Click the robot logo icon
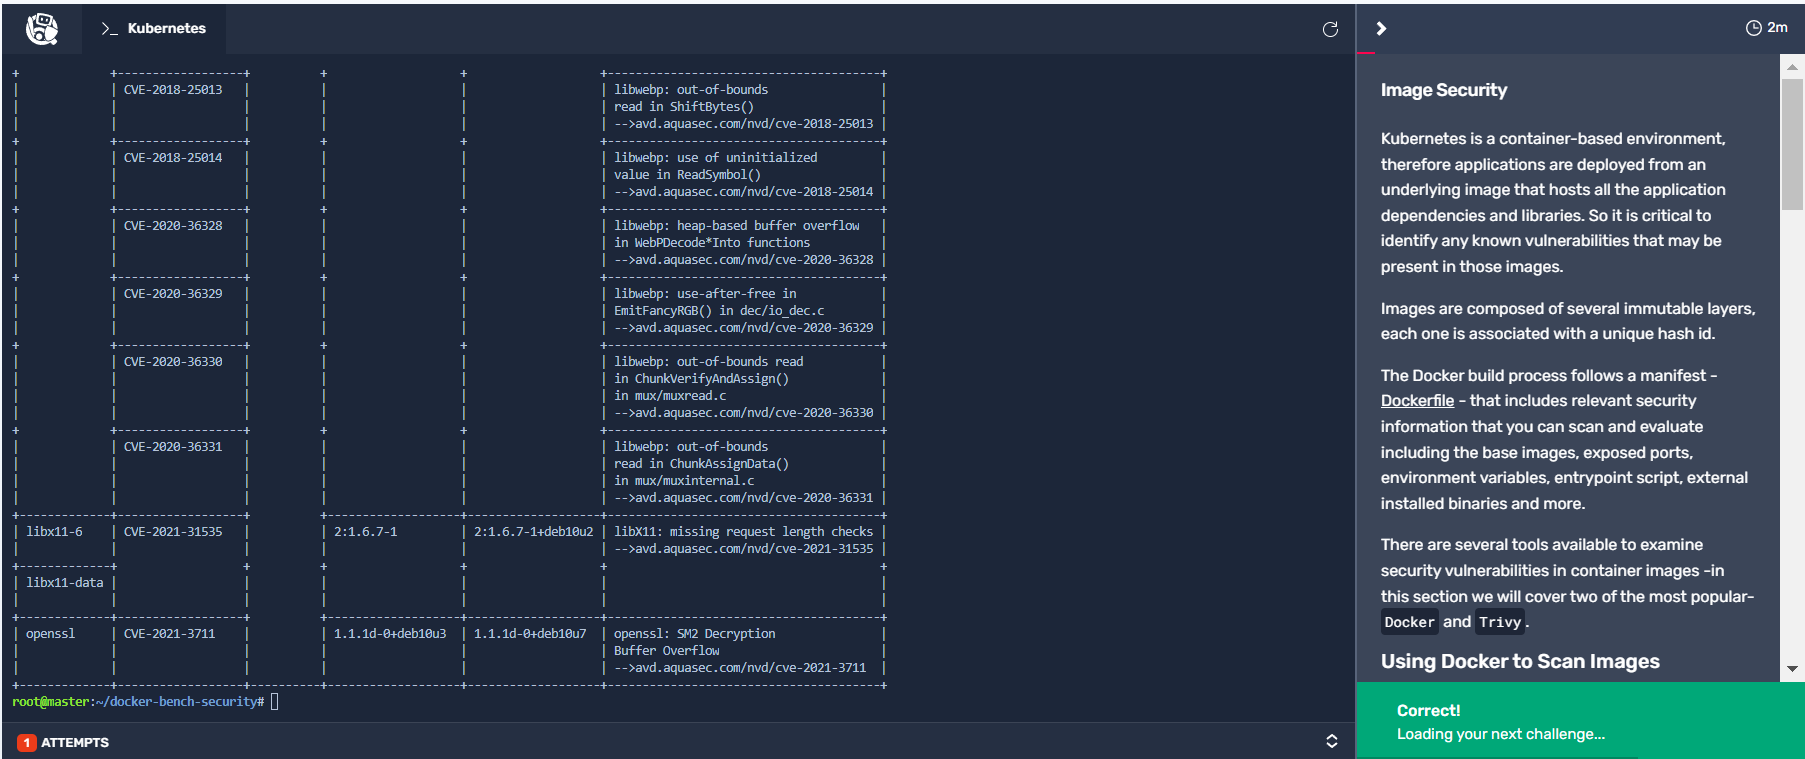The width and height of the screenshot is (1805, 759). pyautogui.click(x=41, y=29)
